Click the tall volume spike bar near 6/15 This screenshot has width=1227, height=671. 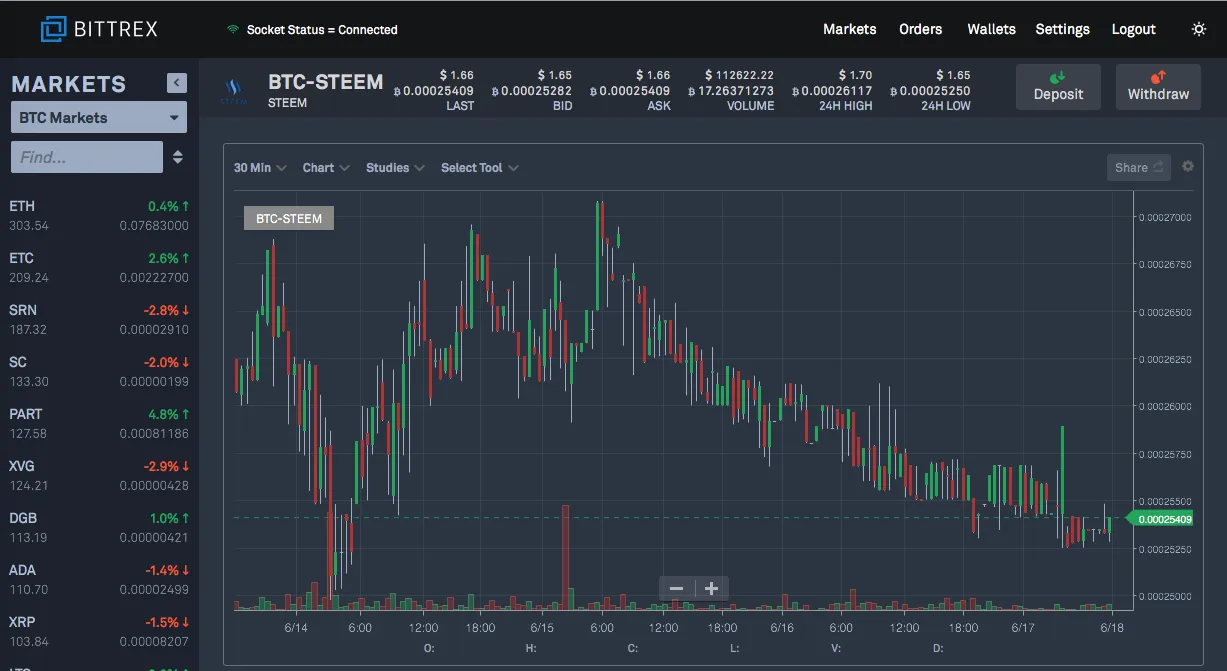566,557
